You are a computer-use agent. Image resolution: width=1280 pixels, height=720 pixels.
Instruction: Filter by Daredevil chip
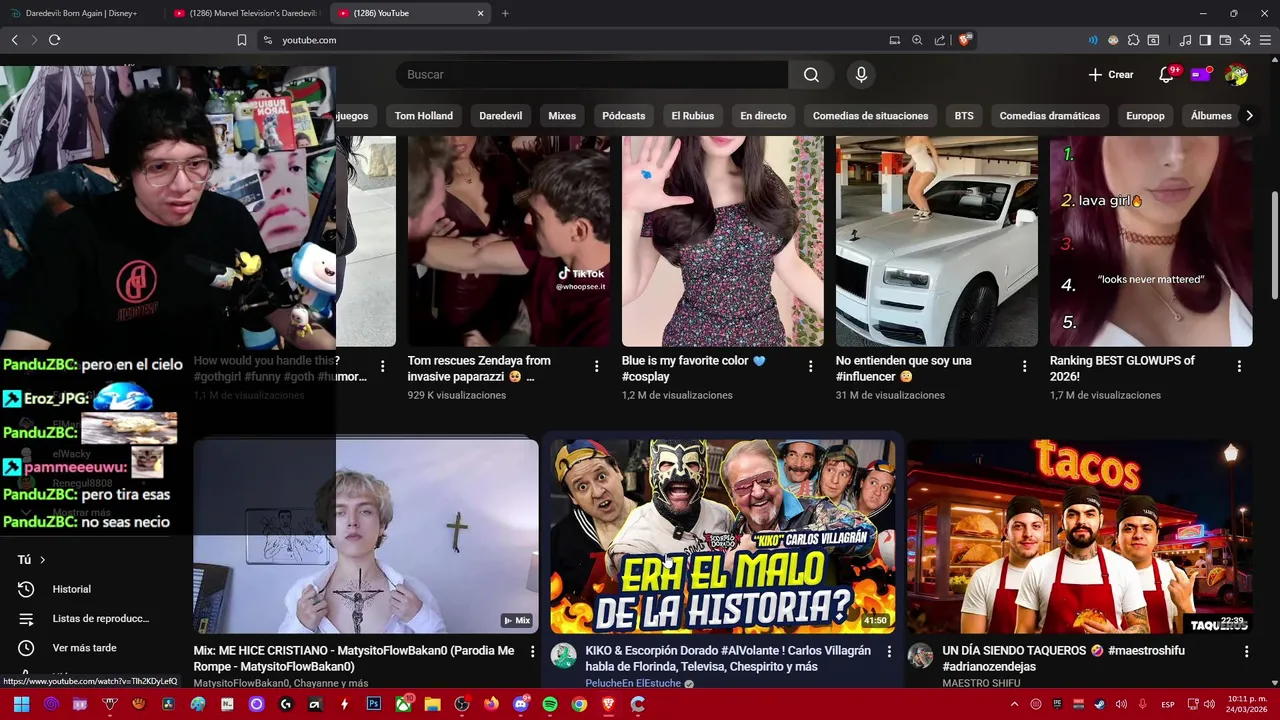tap(500, 116)
